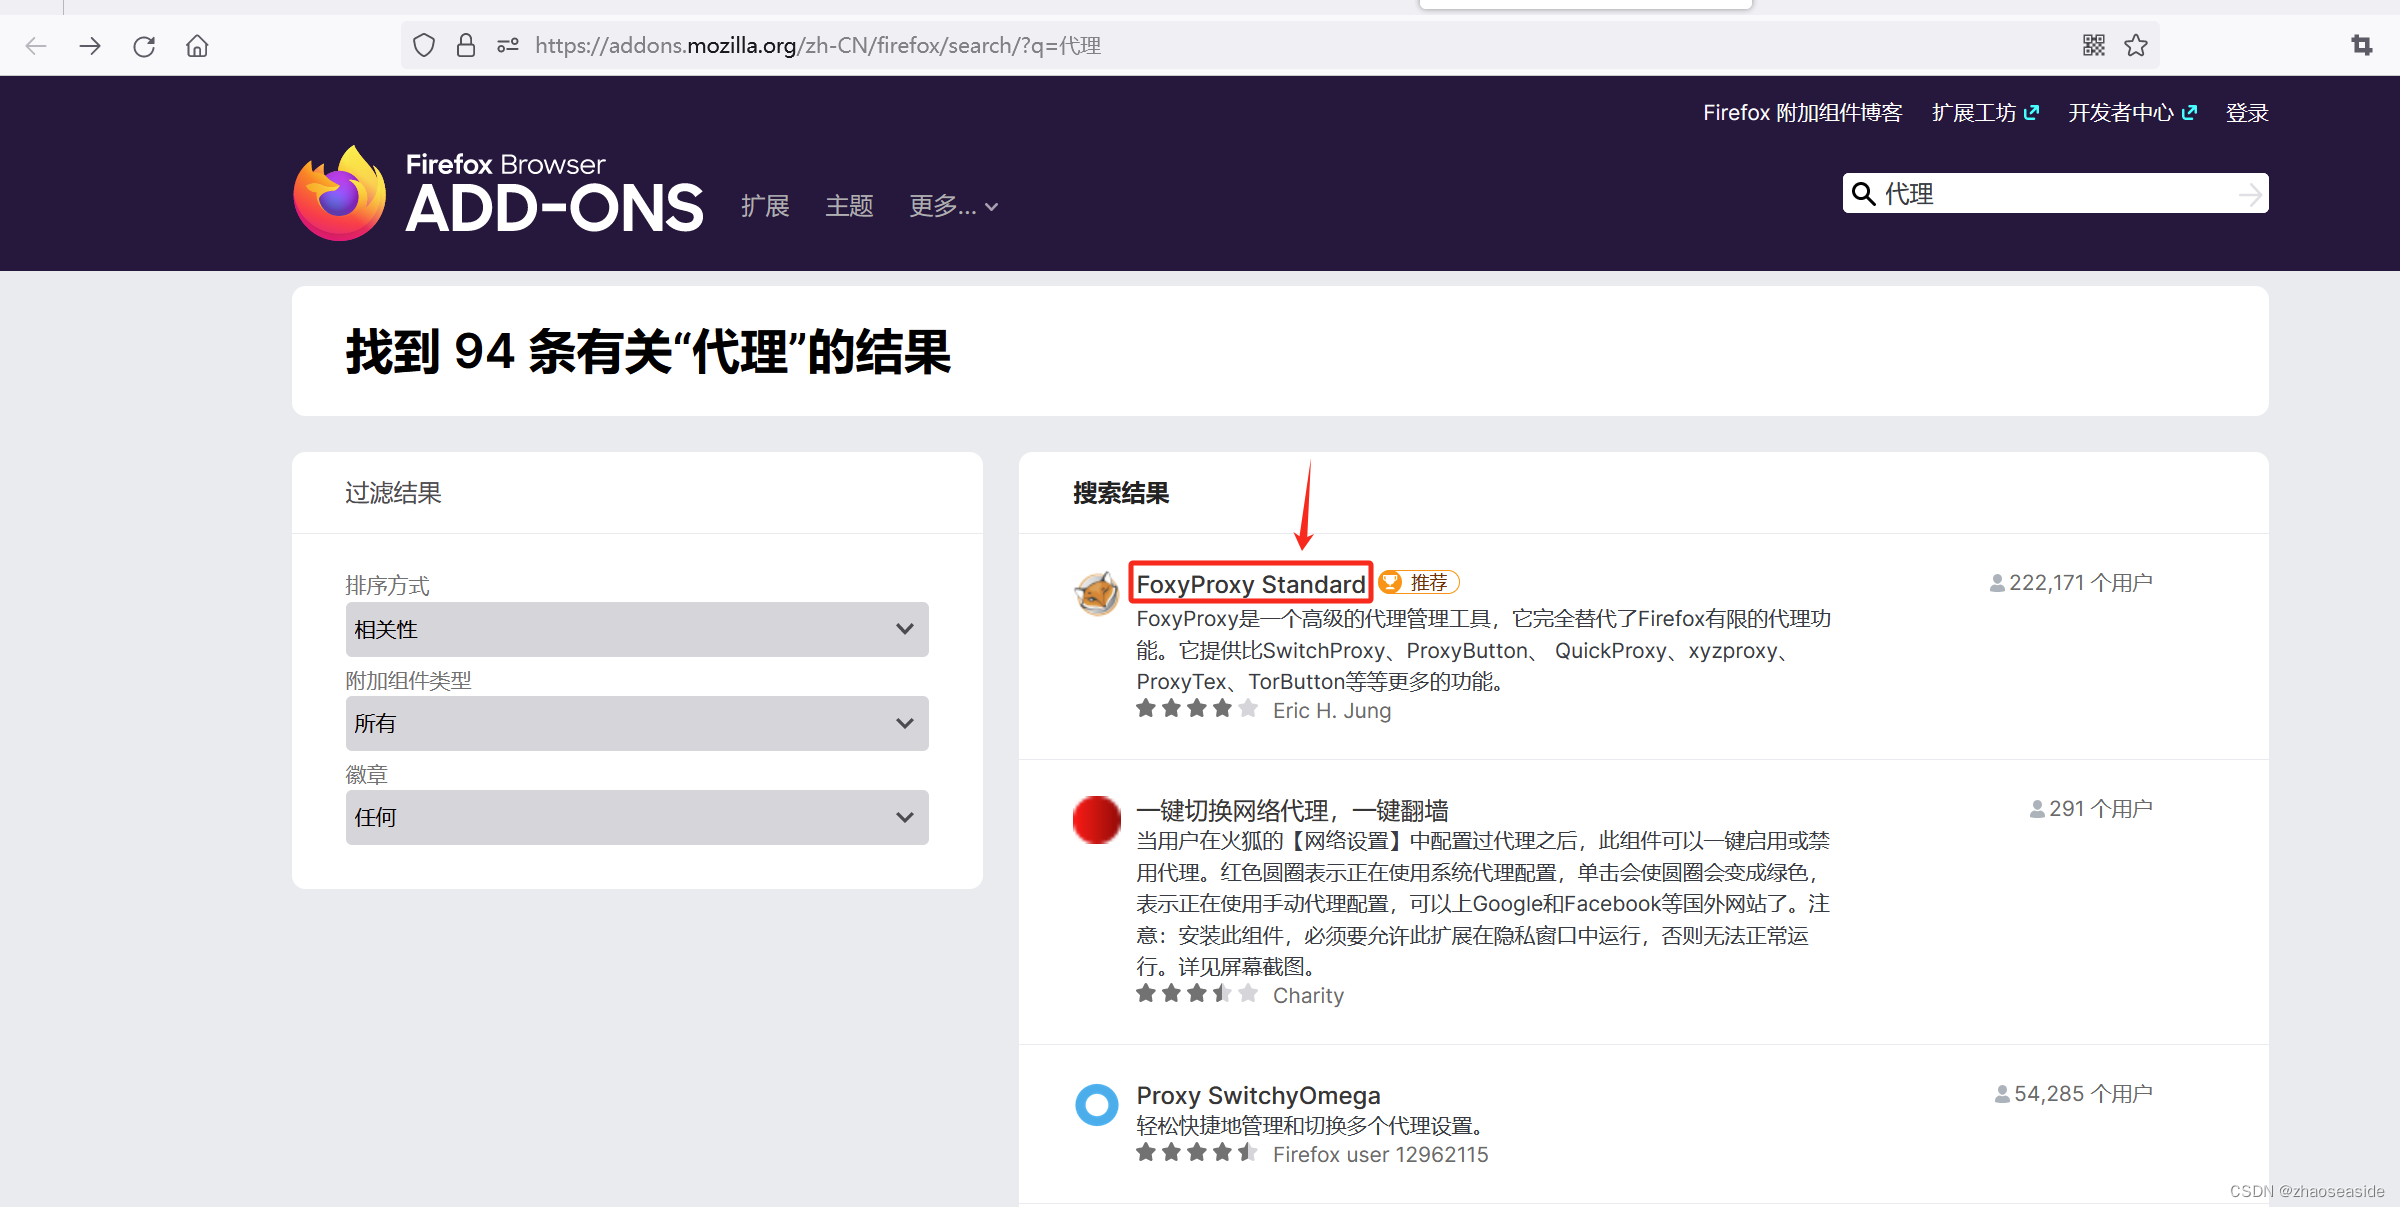2400x1207 pixels.
Task: Click the star rating of FoxyProxy Standard
Action: coord(1197,709)
